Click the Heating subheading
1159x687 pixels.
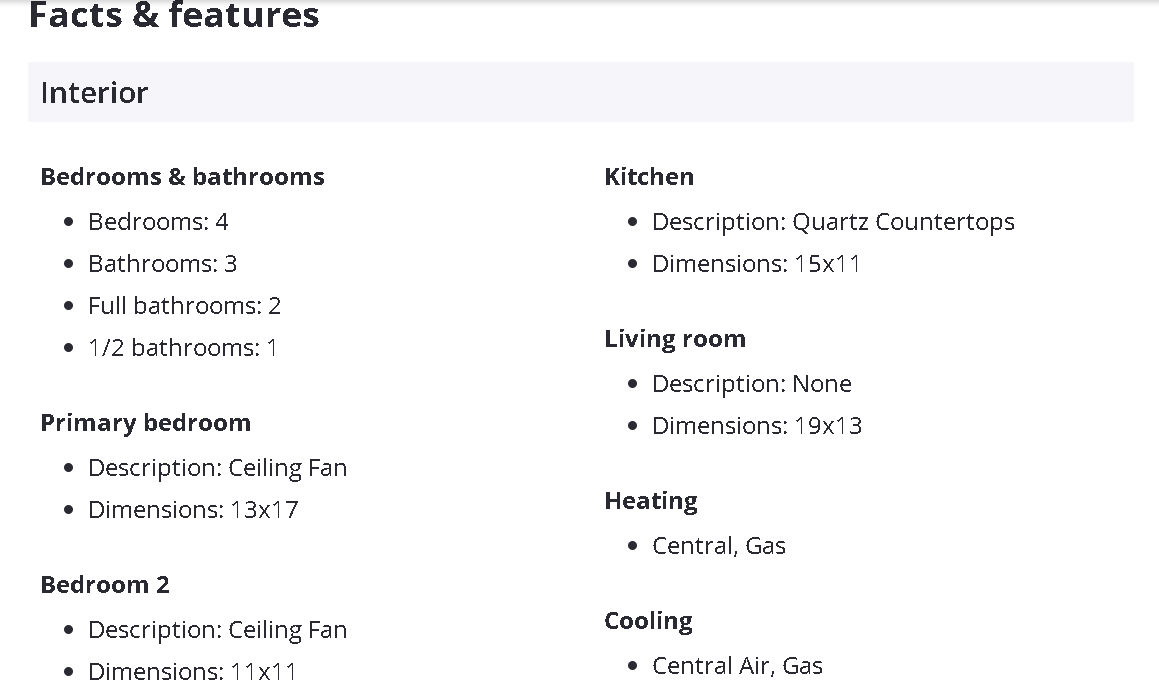click(651, 501)
